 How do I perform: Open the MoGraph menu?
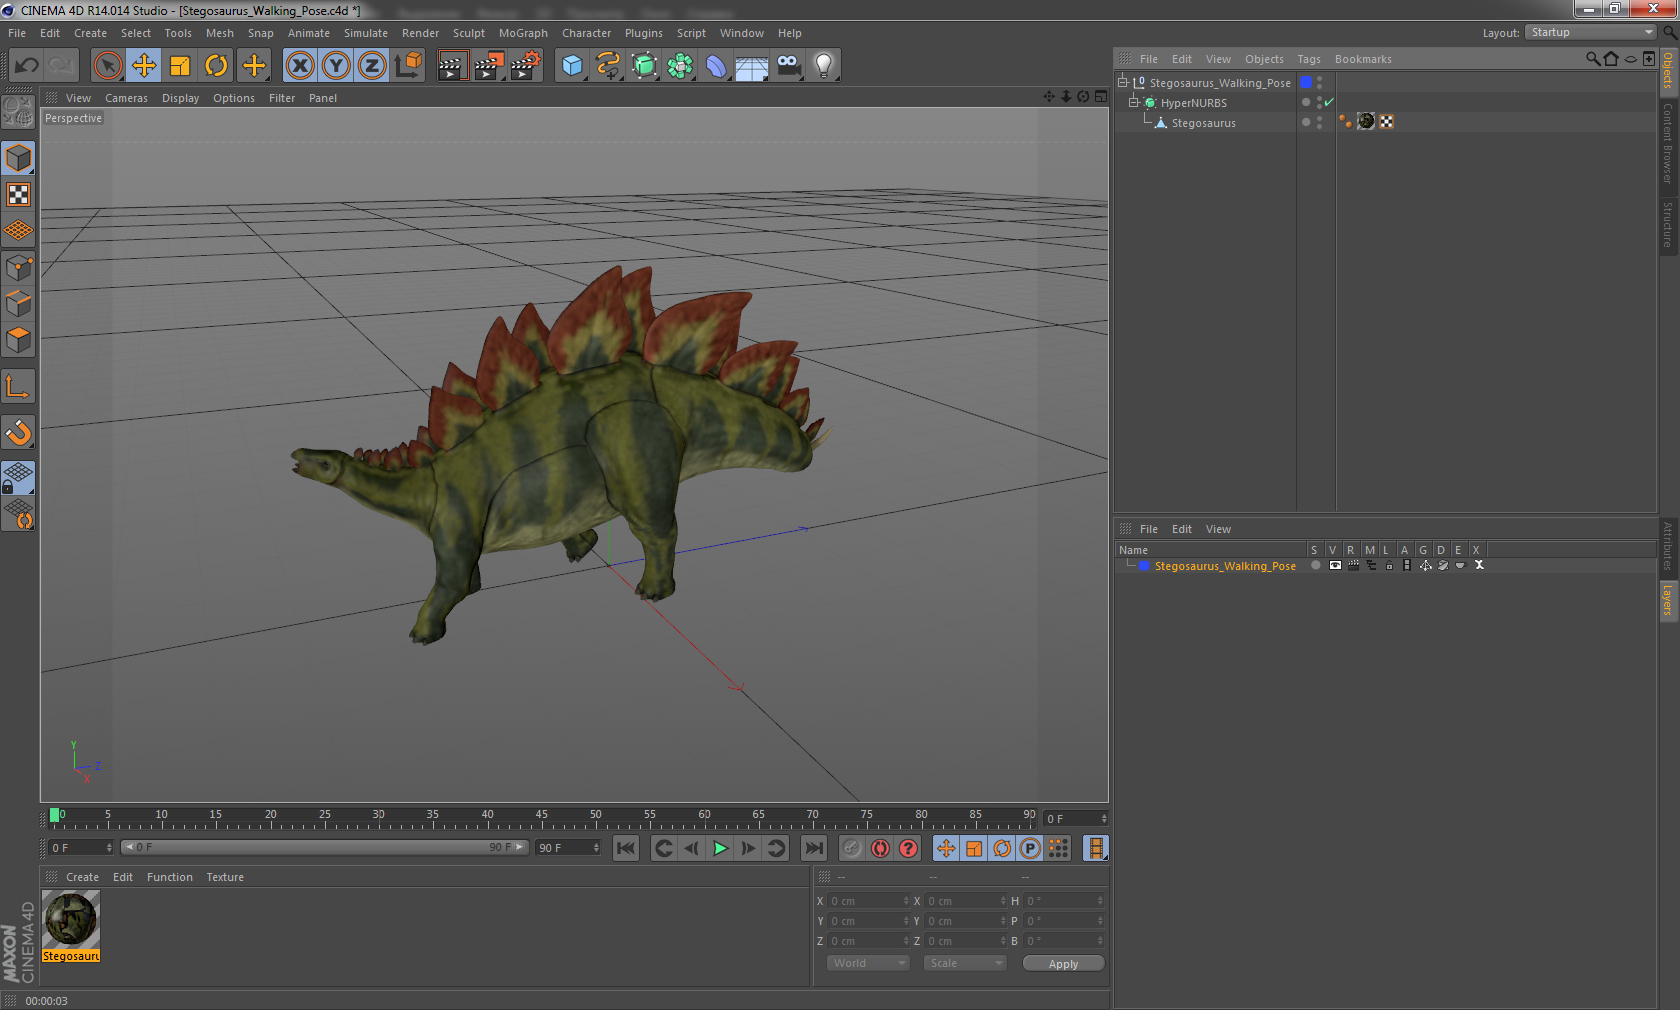tap(523, 33)
